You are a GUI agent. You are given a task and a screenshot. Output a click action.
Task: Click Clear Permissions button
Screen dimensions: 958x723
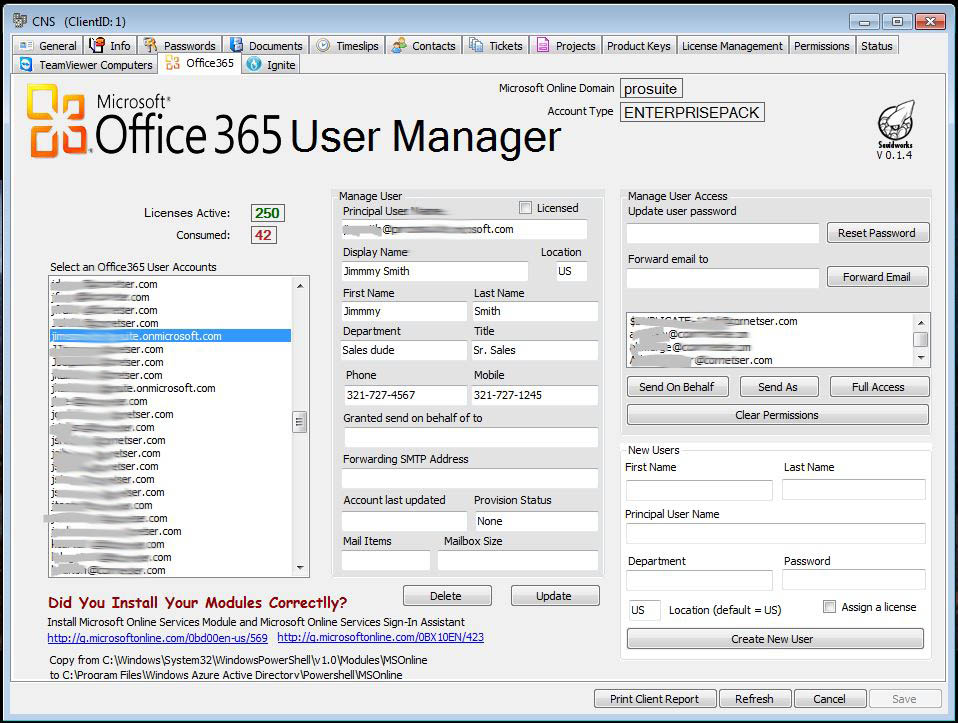778,415
